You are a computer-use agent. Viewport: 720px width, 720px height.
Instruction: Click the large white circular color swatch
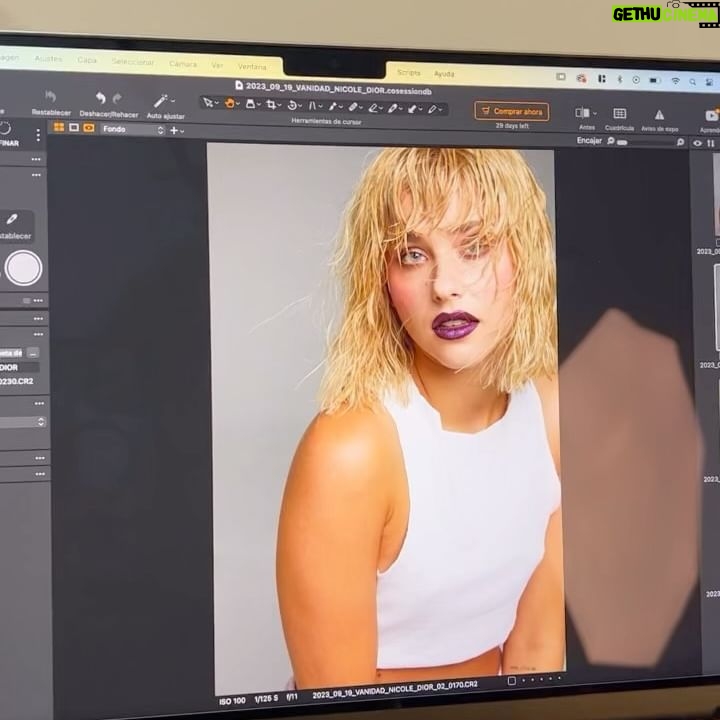23,268
